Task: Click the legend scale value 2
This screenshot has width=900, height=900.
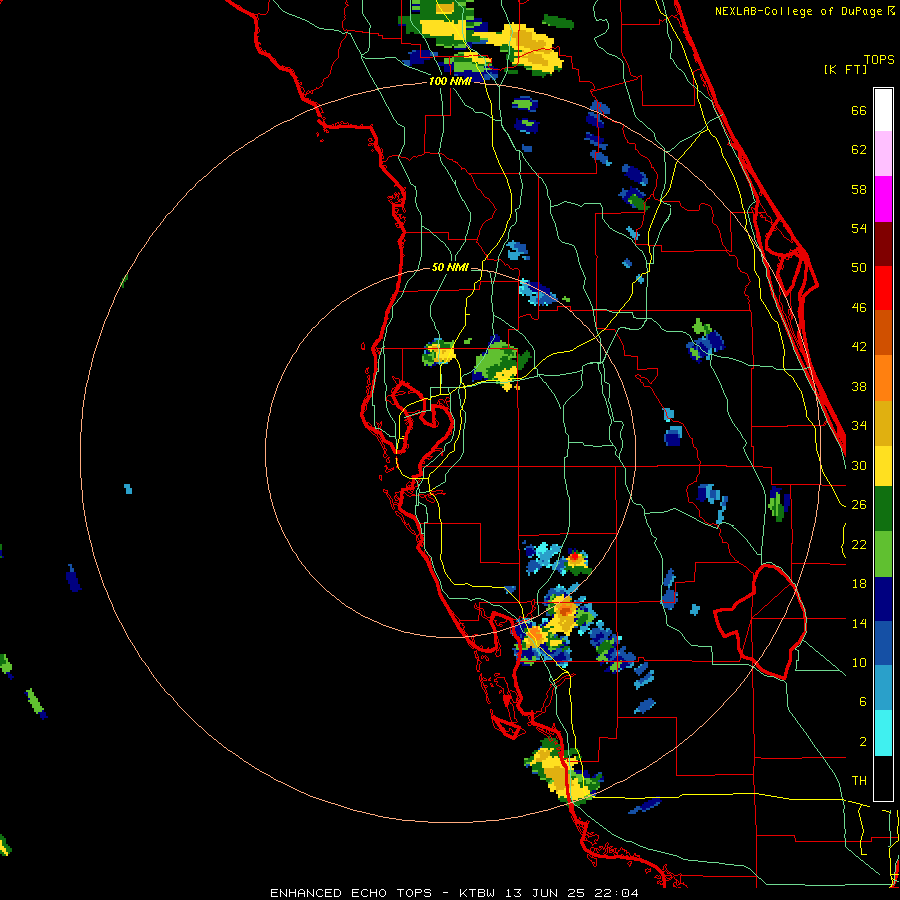Action: click(863, 742)
